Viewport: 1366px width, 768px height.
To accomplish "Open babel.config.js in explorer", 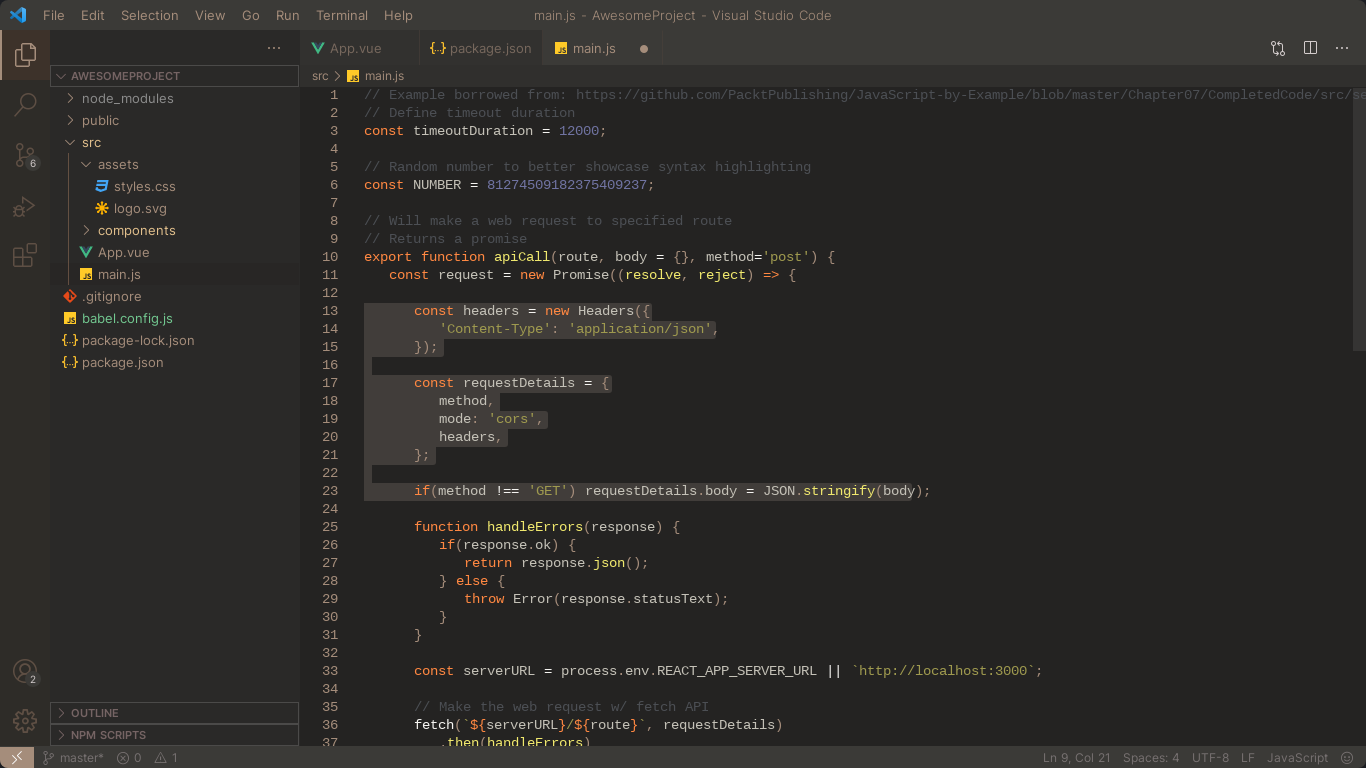I will pos(175,318).
